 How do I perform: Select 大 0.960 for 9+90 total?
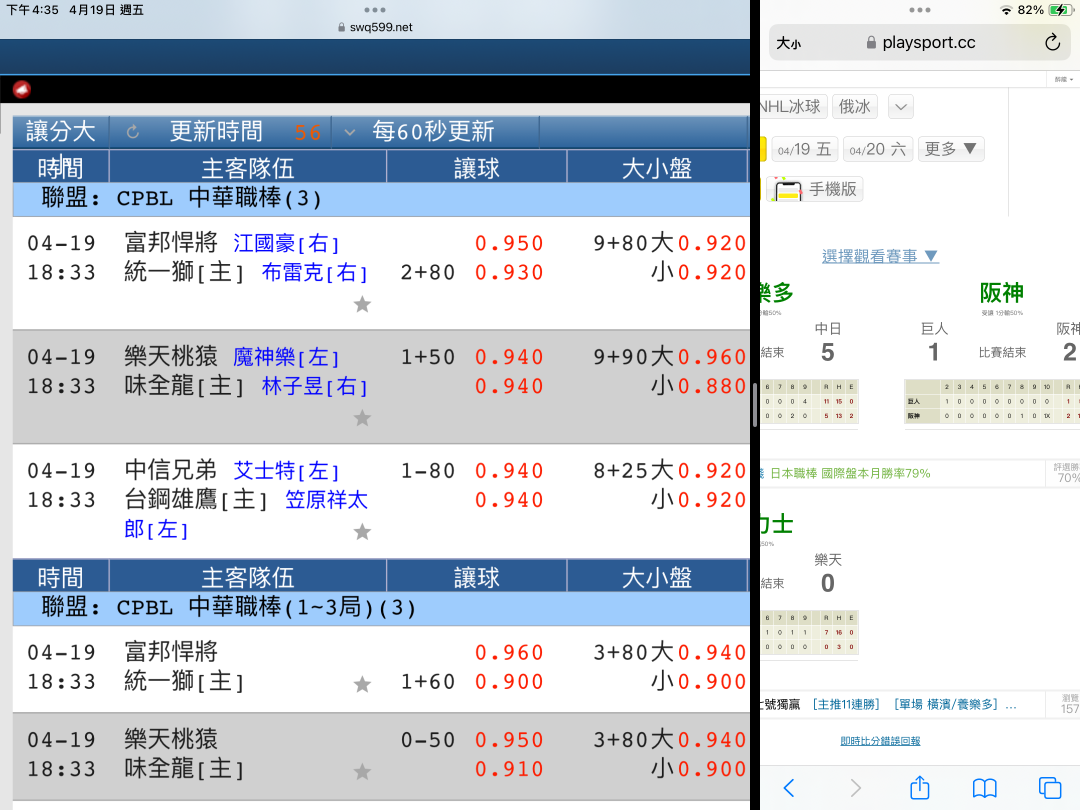712,357
